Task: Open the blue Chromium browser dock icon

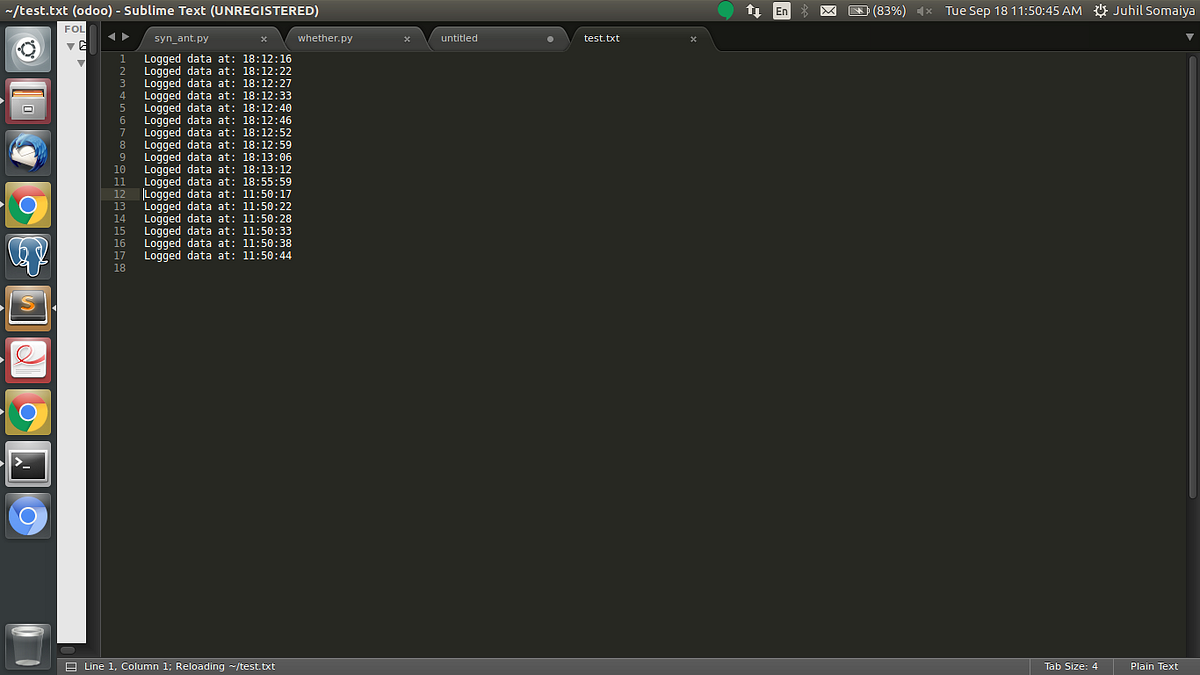Action: click(28, 516)
